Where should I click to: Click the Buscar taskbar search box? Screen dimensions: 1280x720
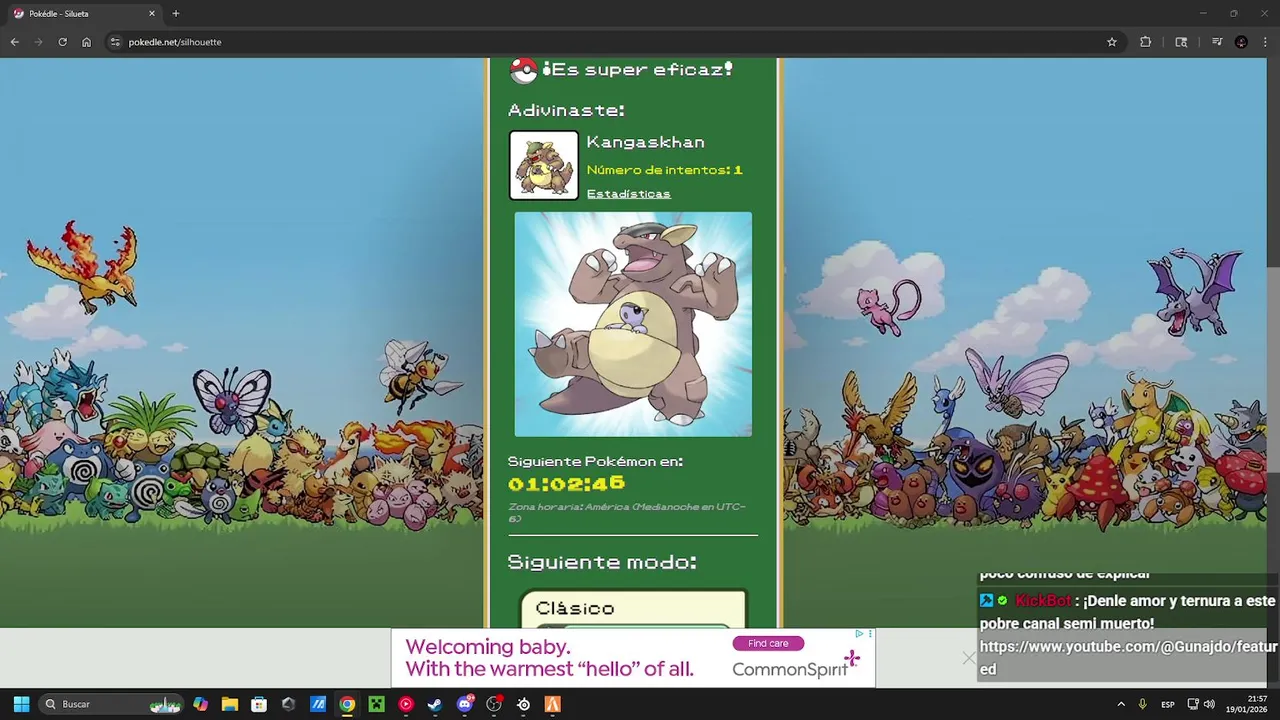click(112, 704)
